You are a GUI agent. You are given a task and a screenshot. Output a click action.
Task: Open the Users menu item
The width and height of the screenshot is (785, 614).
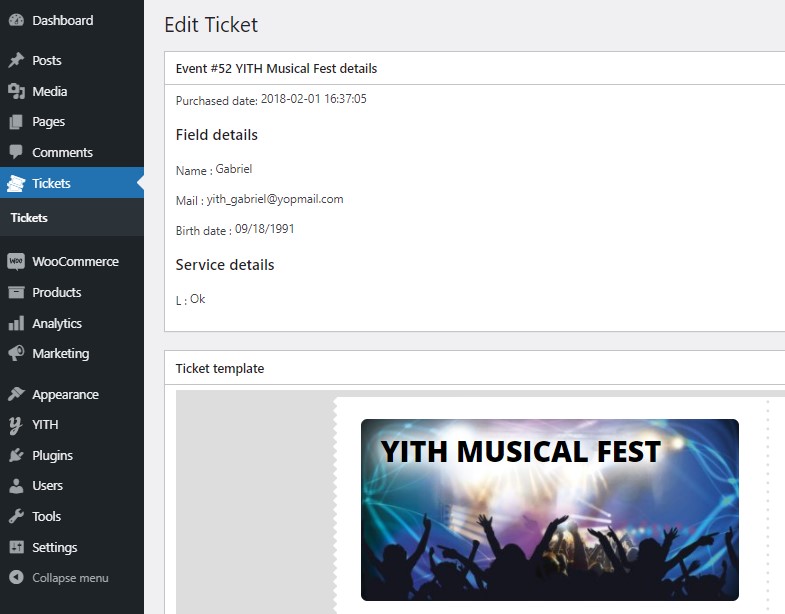pyautogui.click(x=47, y=486)
